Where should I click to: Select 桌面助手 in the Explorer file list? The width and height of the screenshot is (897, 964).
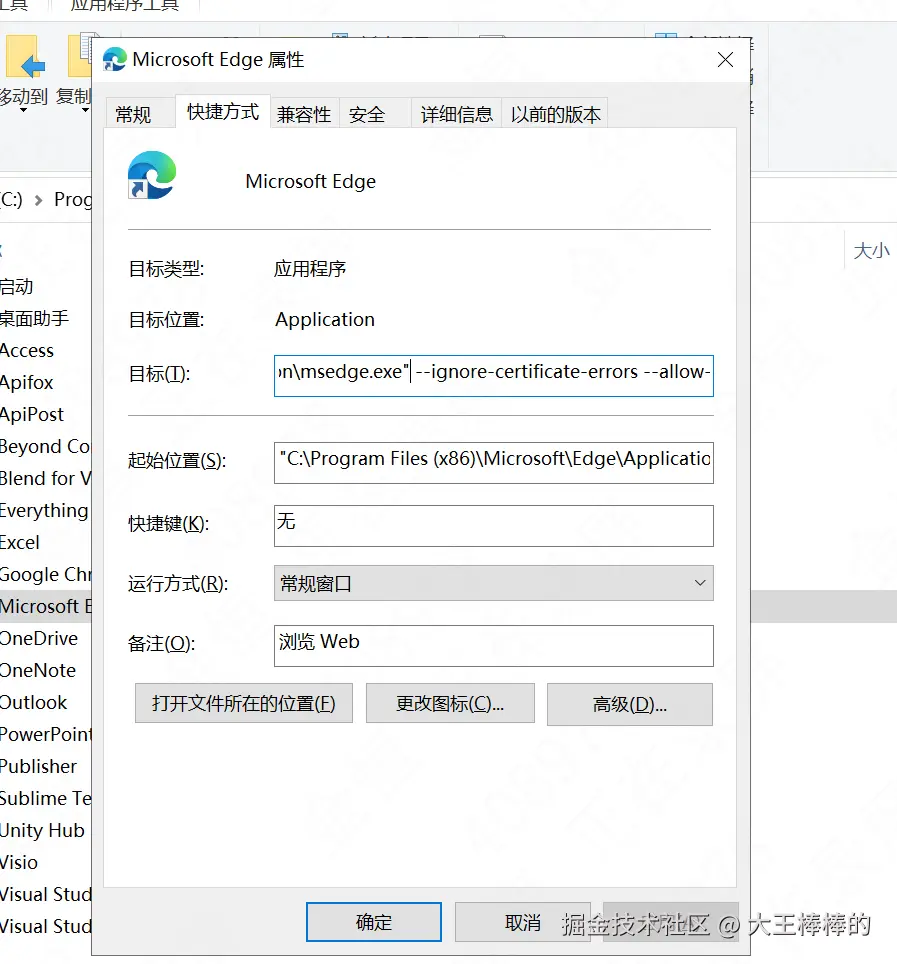[34, 318]
